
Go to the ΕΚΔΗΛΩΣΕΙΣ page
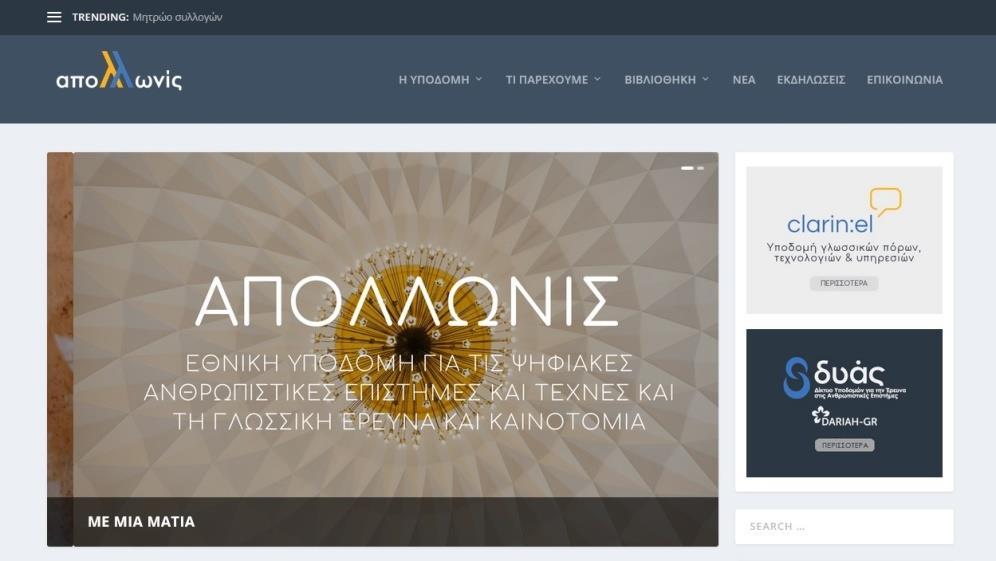click(x=811, y=79)
